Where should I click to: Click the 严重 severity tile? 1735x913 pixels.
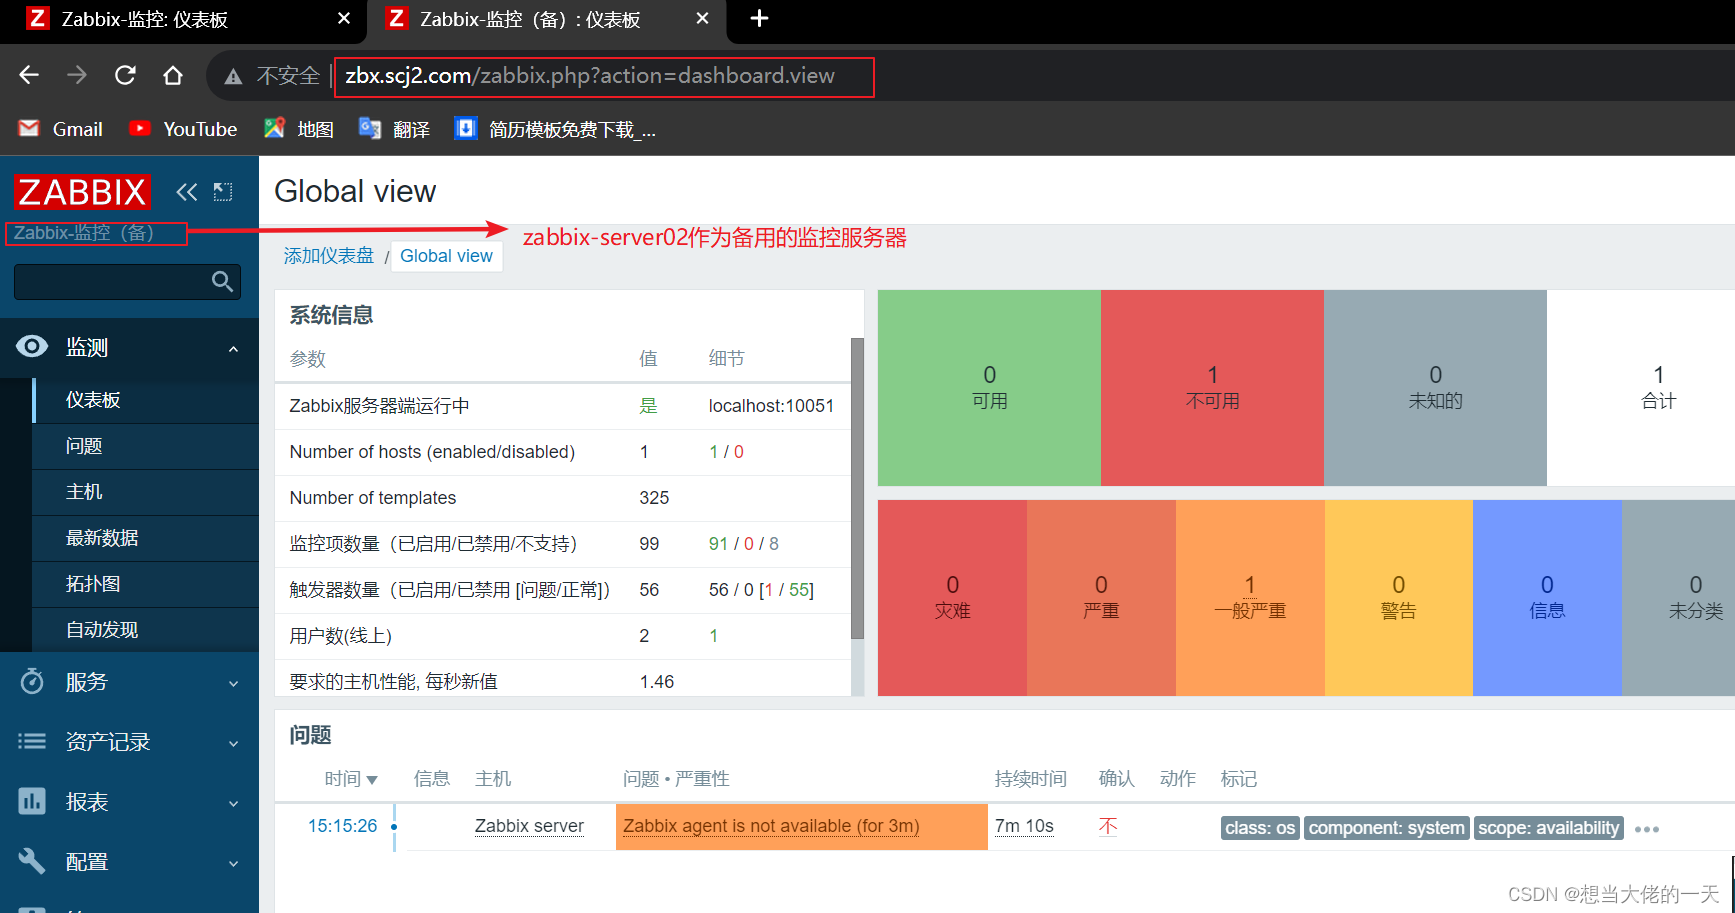(x=1101, y=598)
